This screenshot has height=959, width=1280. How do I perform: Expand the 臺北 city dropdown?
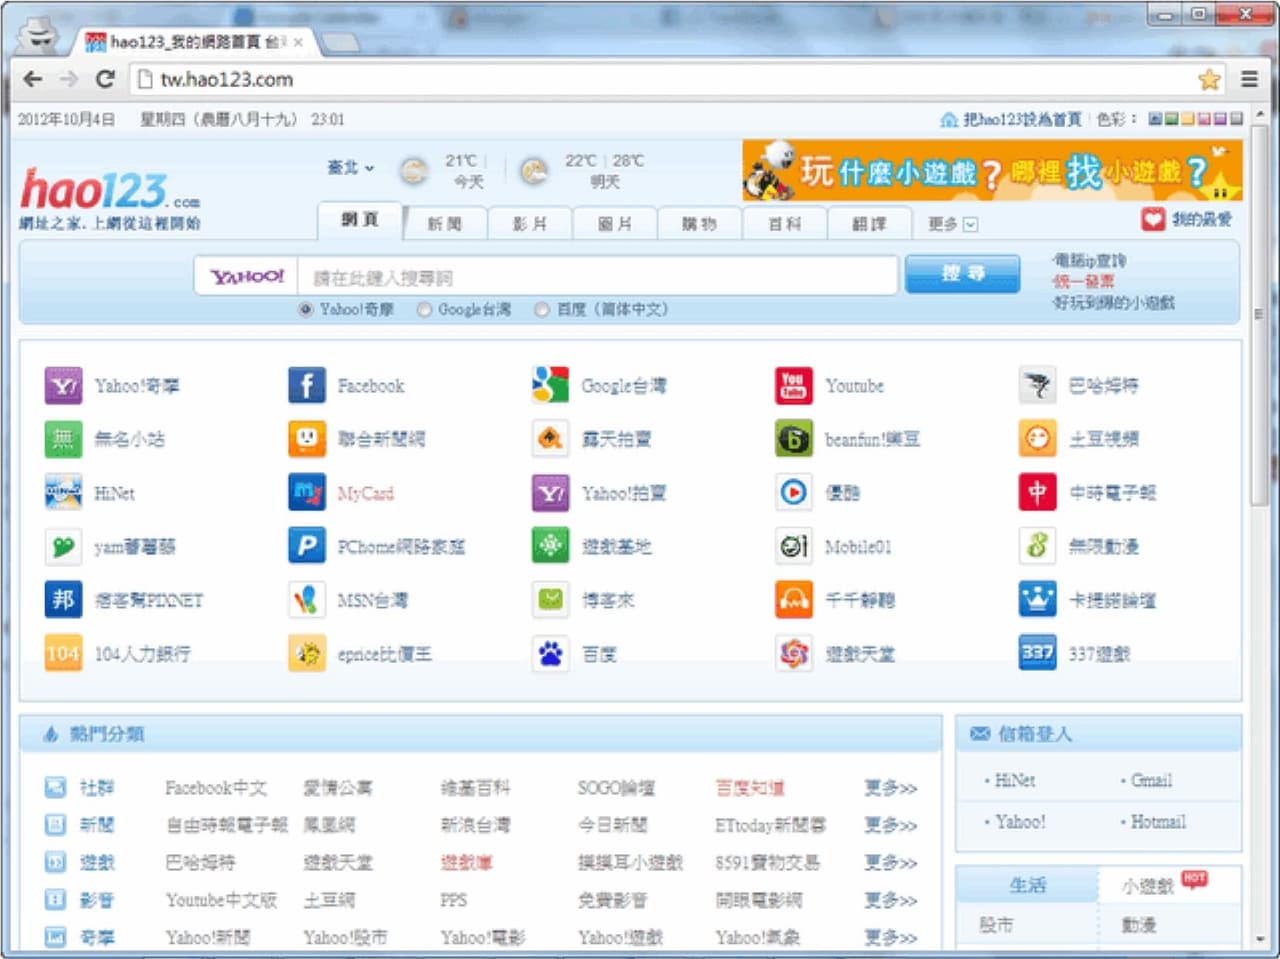pos(351,168)
